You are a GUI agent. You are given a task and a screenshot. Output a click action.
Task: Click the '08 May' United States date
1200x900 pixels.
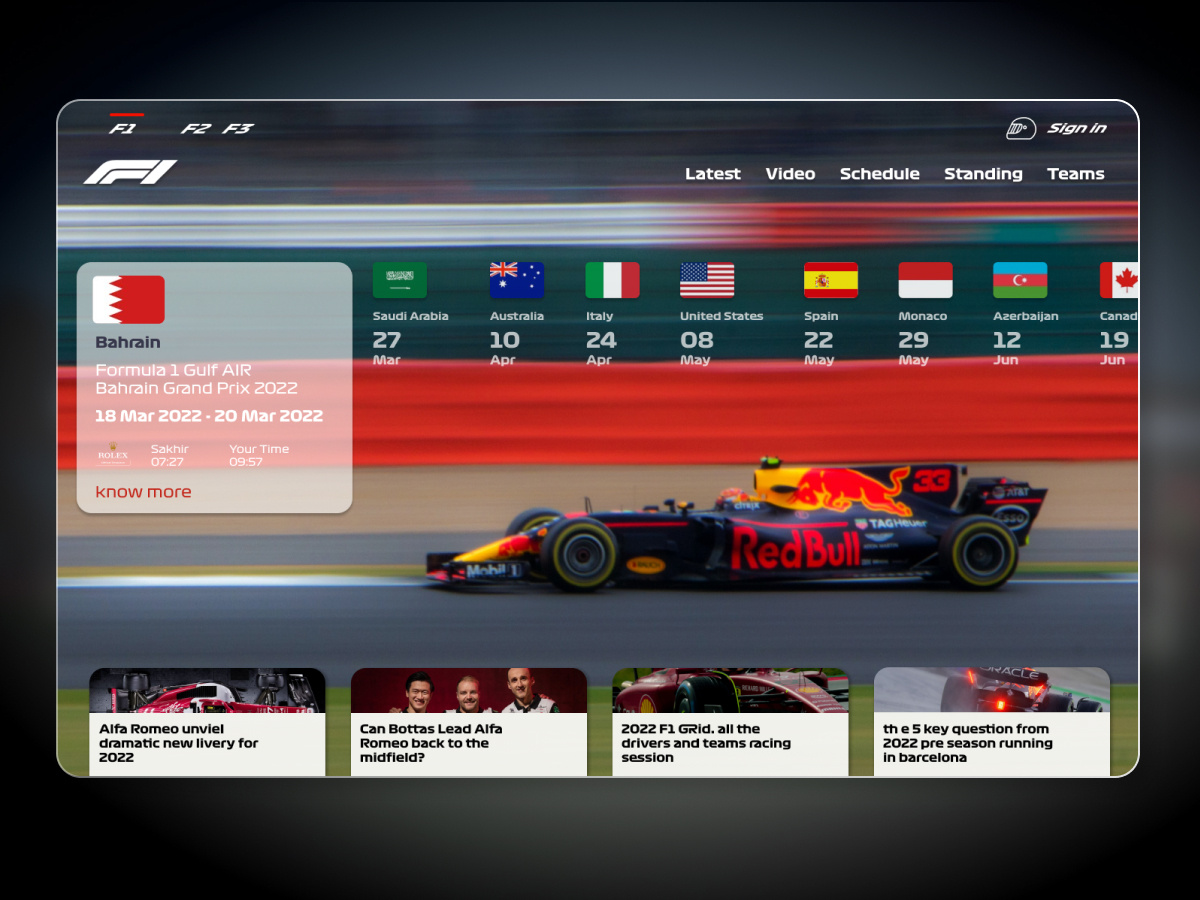[x=696, y=347]
